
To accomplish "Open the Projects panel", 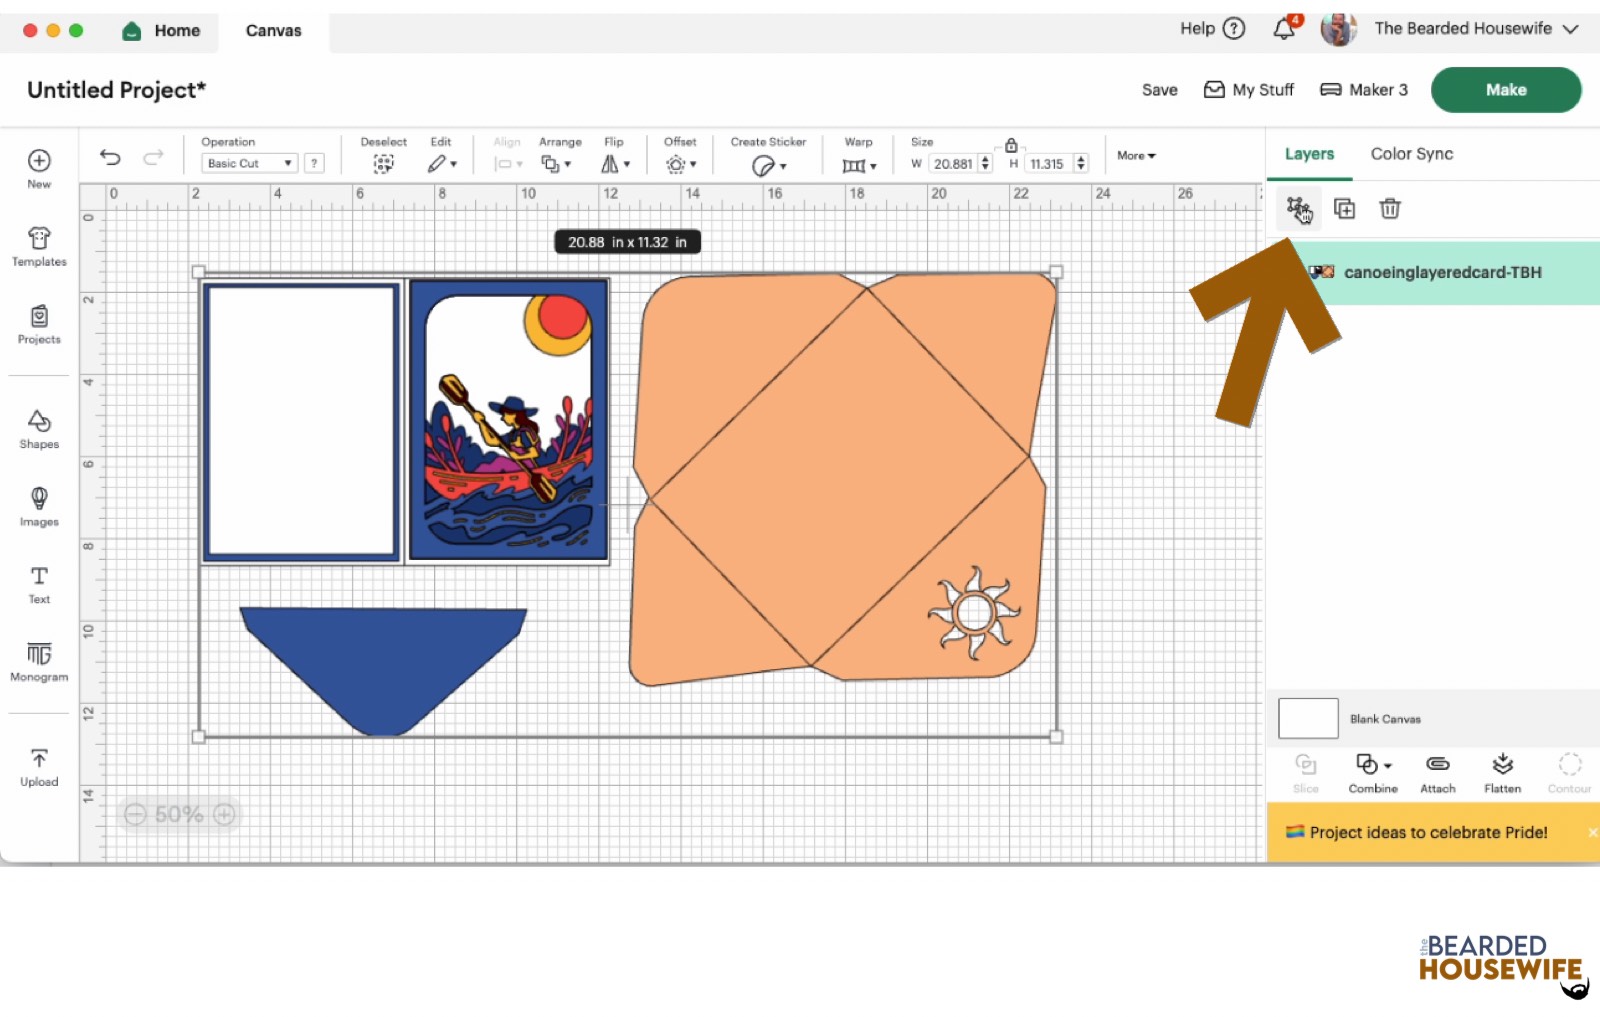I will coord(39,324).
